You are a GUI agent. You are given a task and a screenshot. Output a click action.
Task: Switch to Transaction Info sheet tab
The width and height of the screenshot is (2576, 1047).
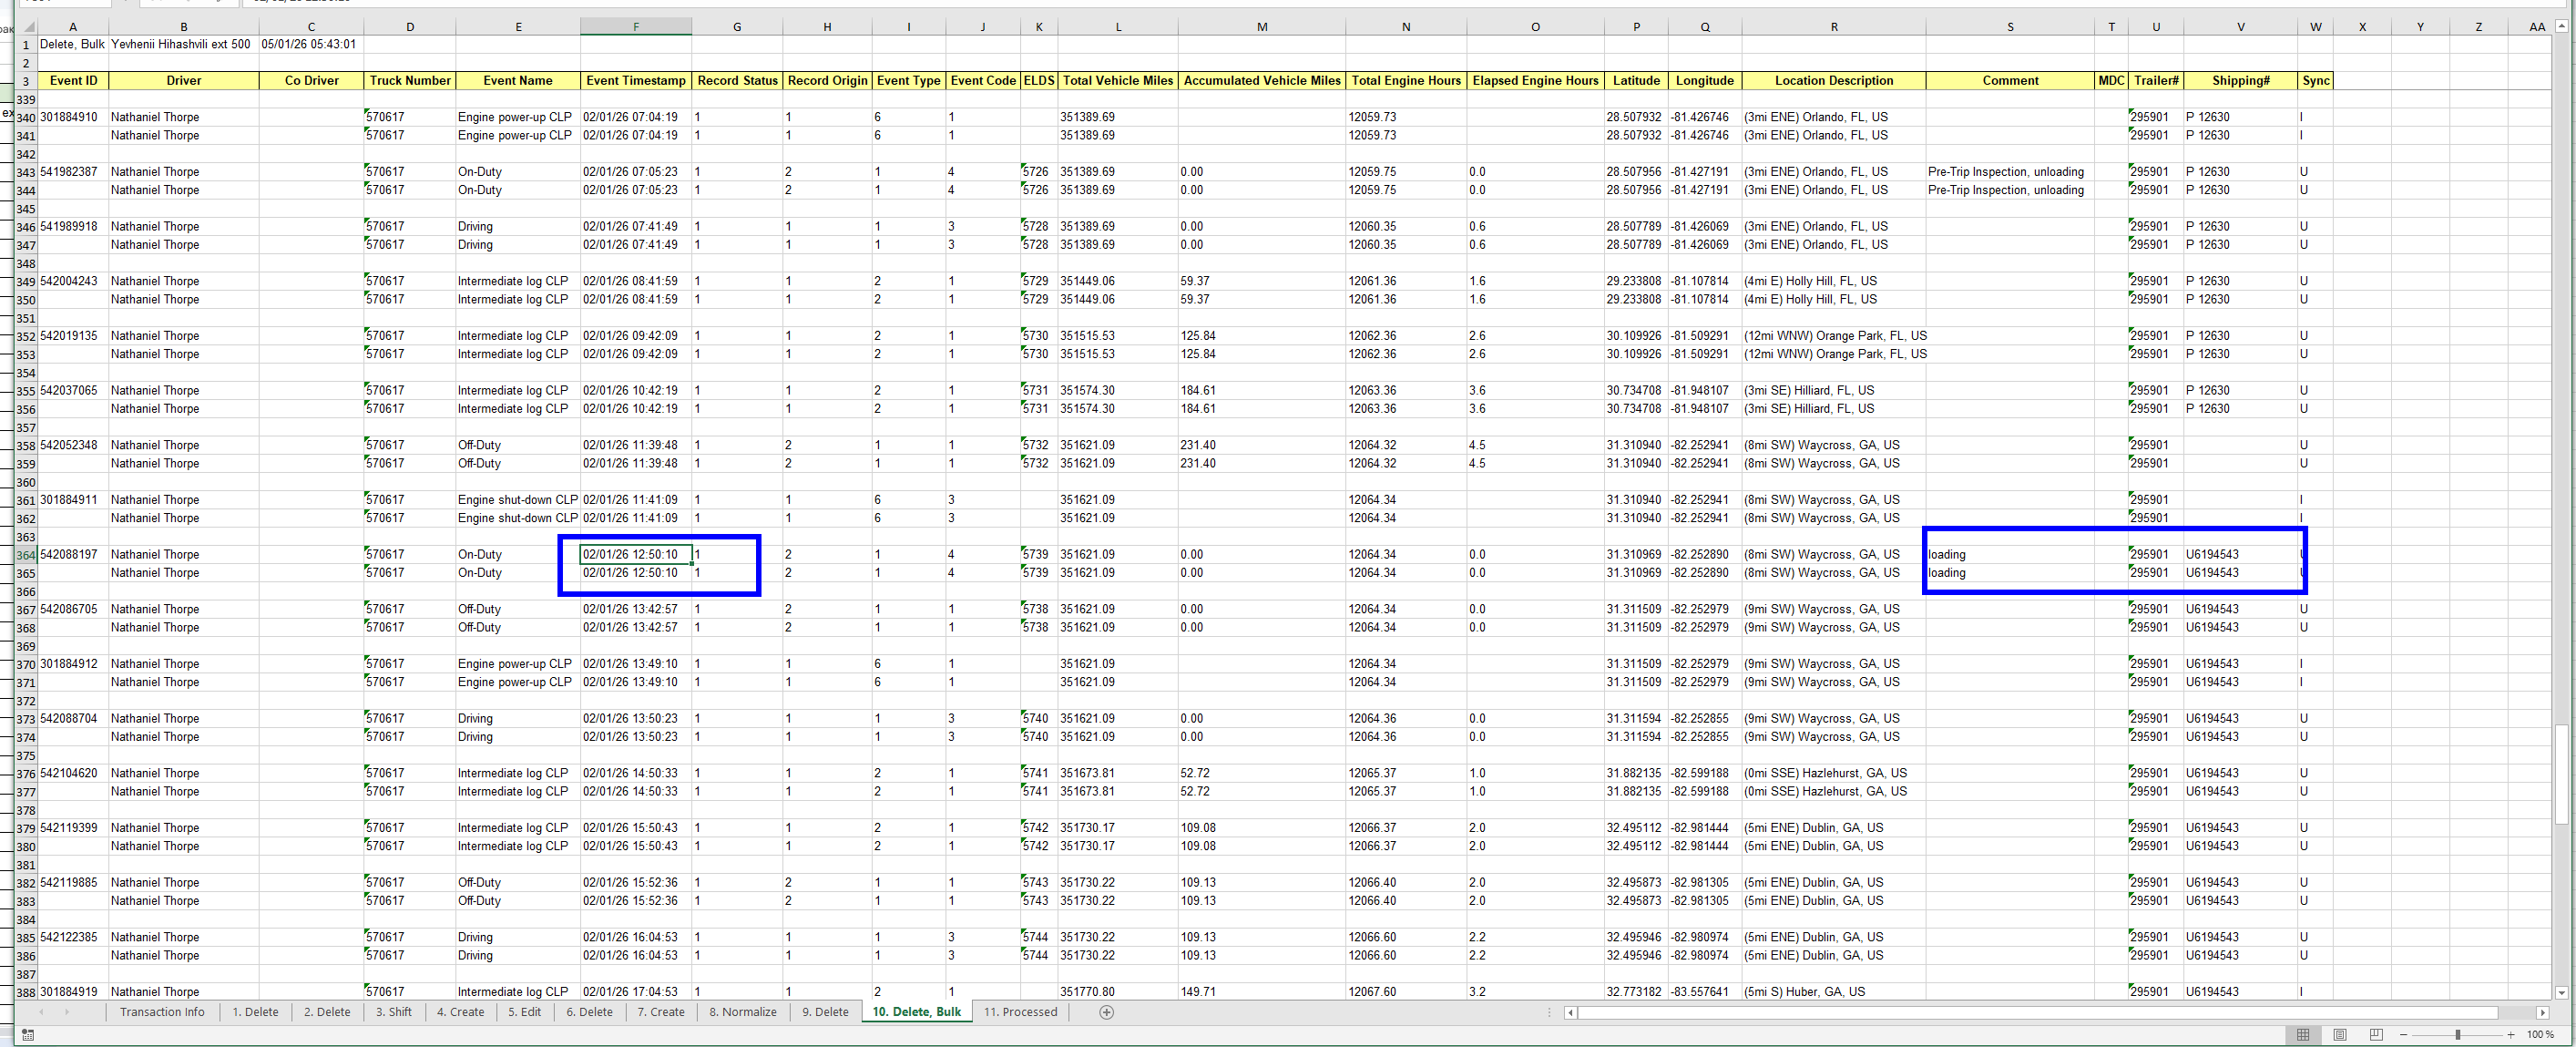[x=162, y=1012]
